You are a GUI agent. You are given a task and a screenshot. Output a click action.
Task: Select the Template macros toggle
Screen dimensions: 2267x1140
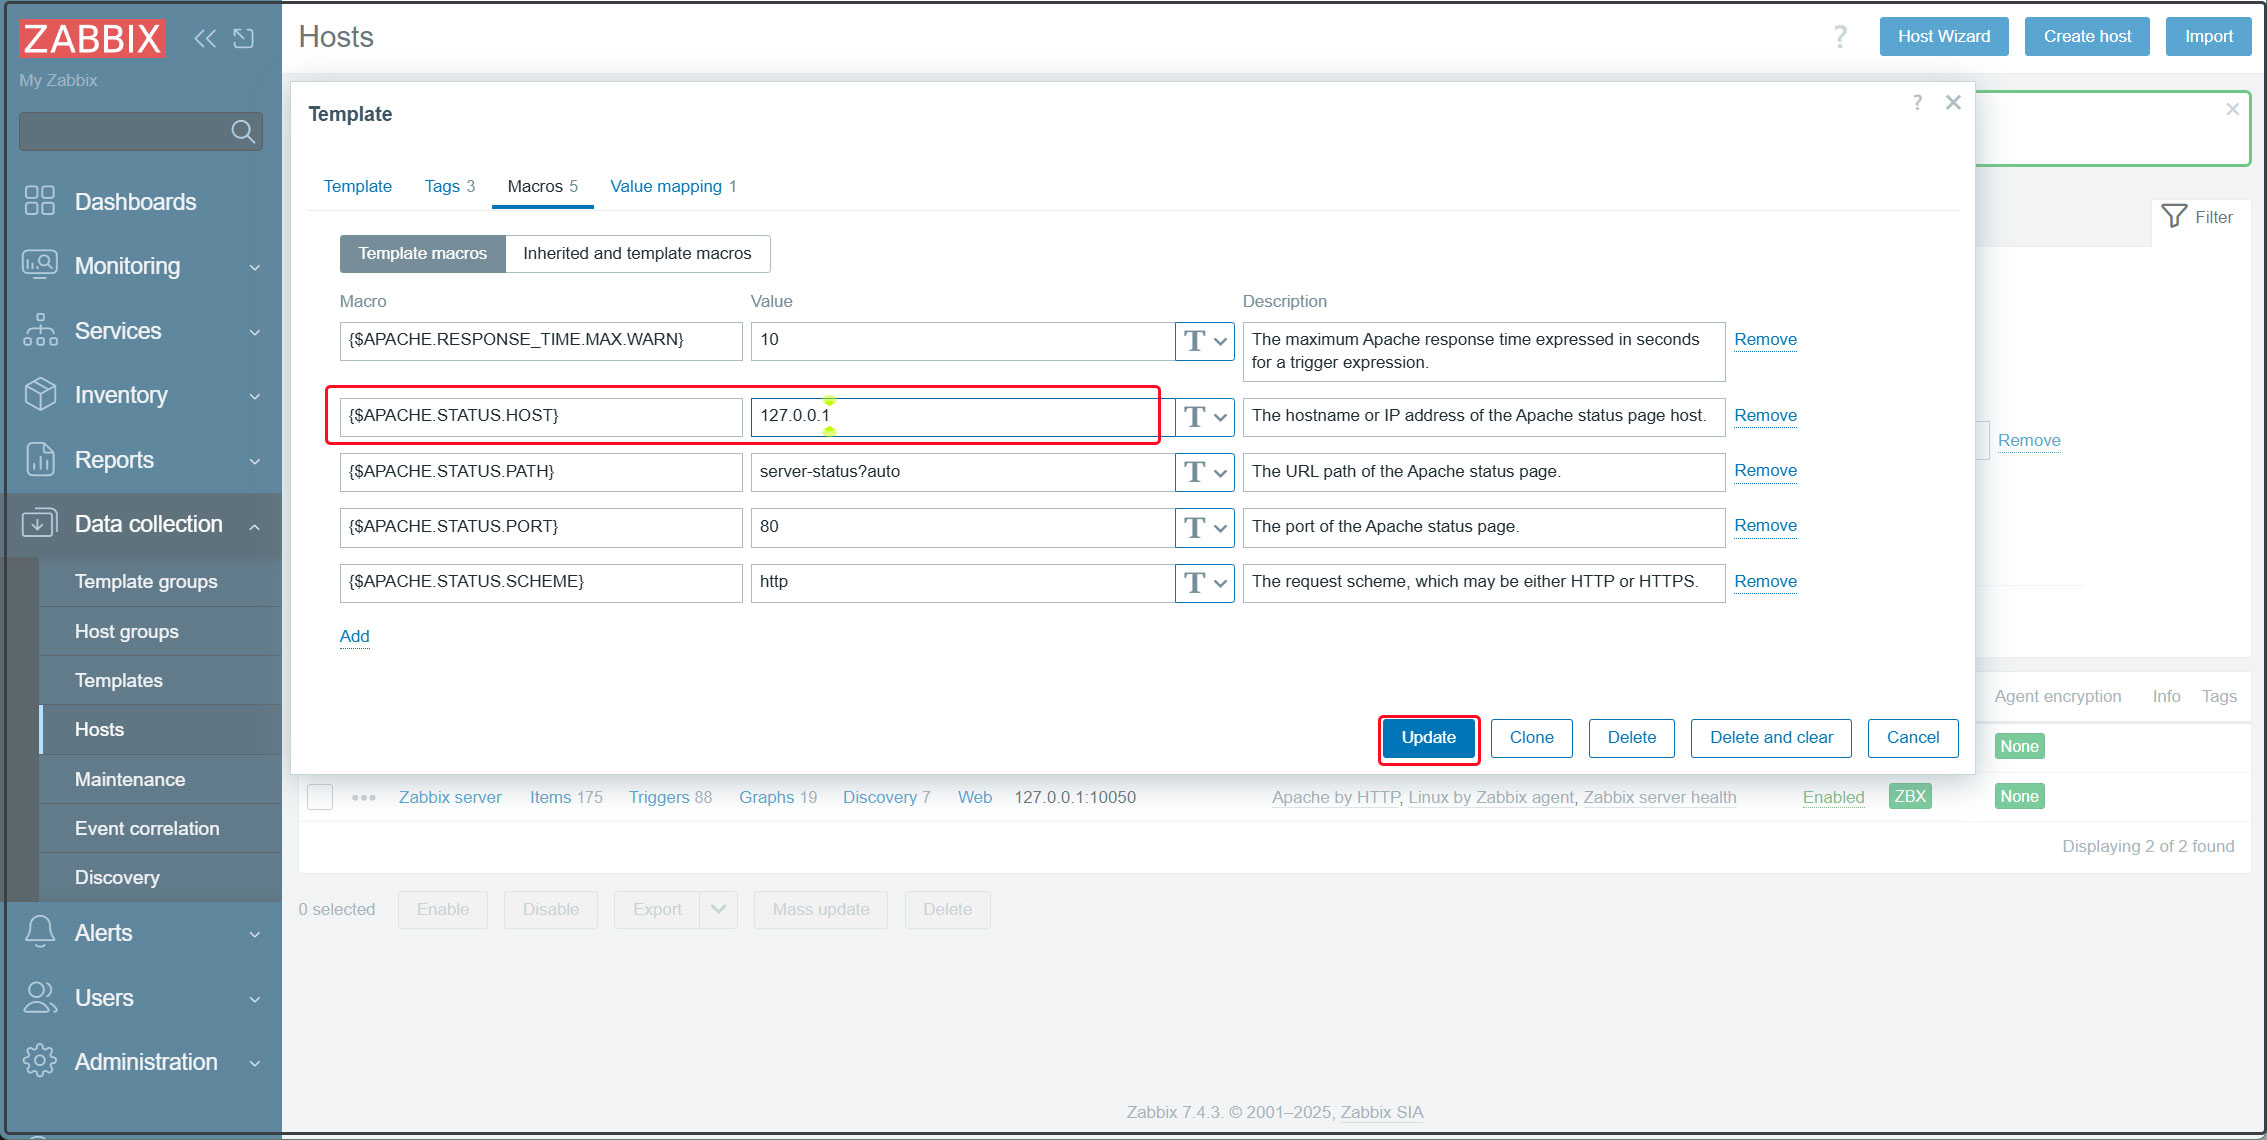[422, 253]
